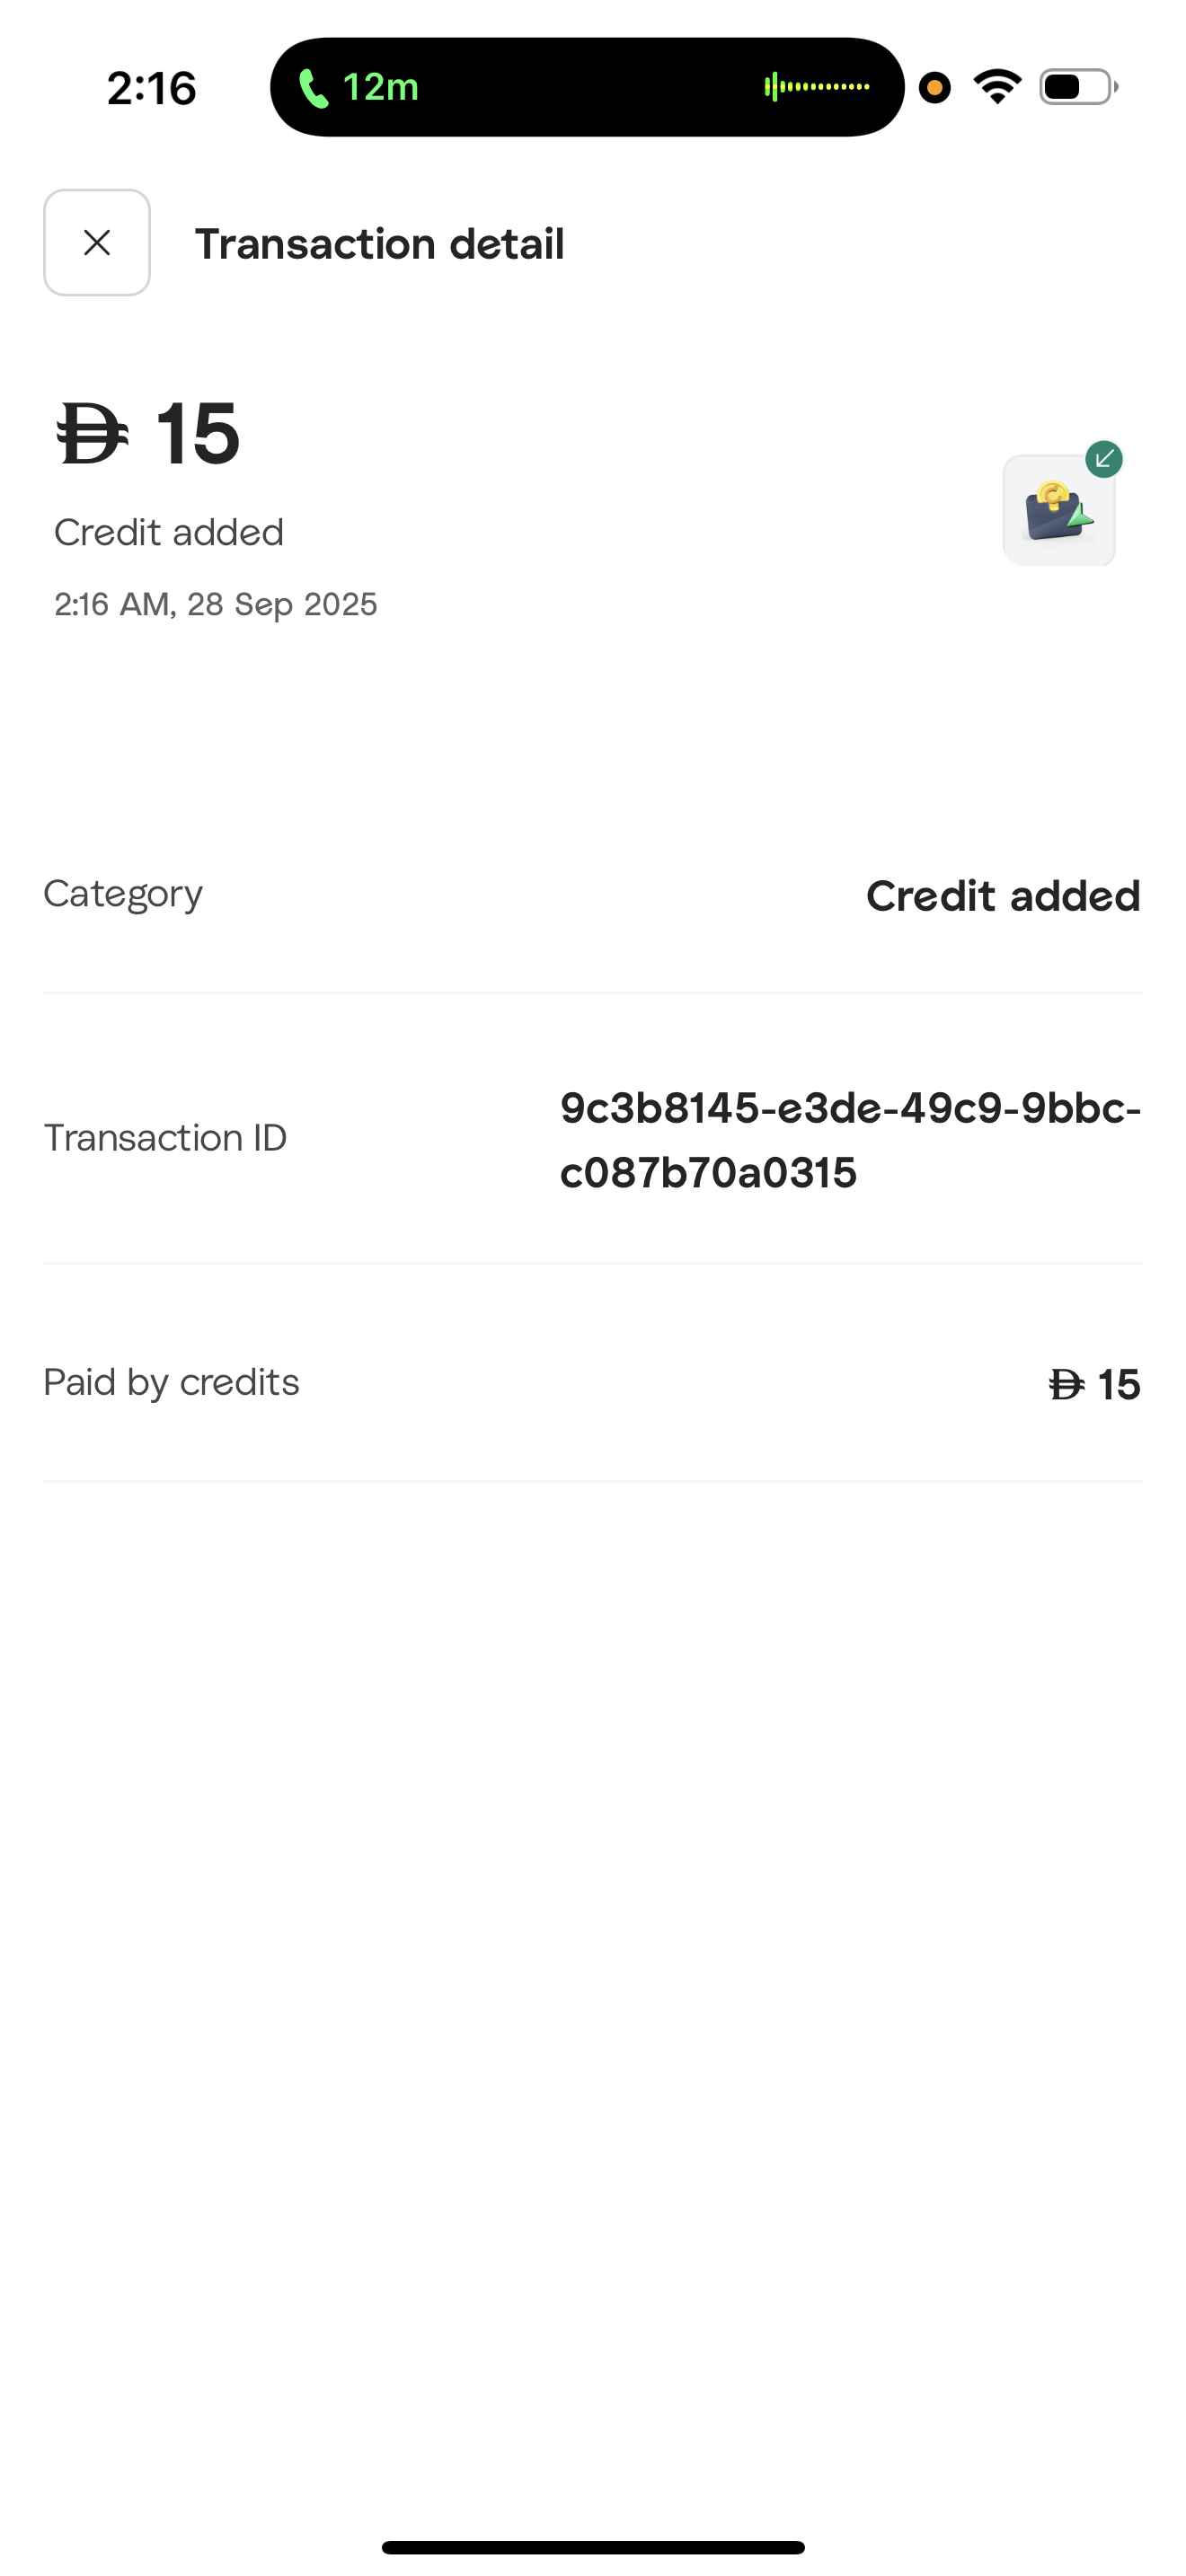Tap the Transaction ID label
Viewport: 1186px width, 2576px height.
pos(165,1138)
